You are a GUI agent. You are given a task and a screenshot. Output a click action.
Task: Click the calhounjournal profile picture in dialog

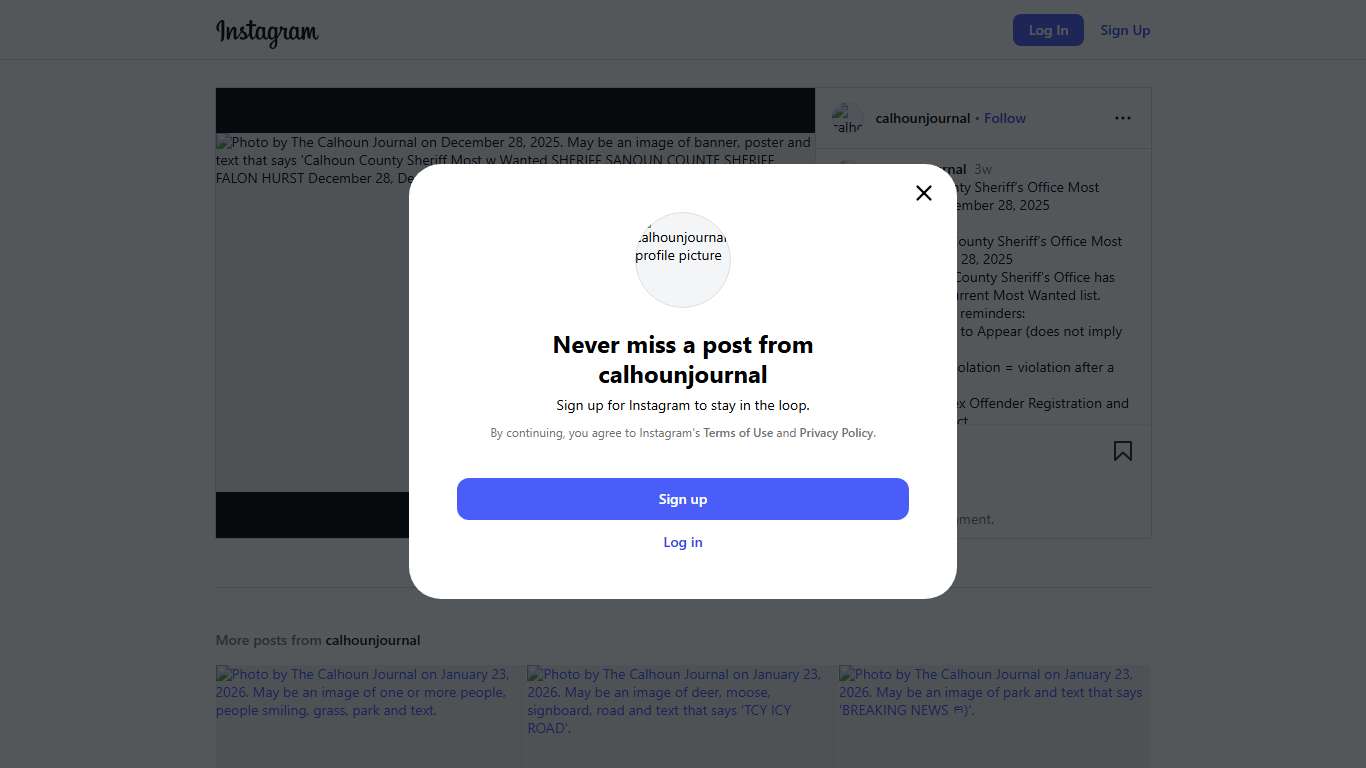[x=683, y=259]
